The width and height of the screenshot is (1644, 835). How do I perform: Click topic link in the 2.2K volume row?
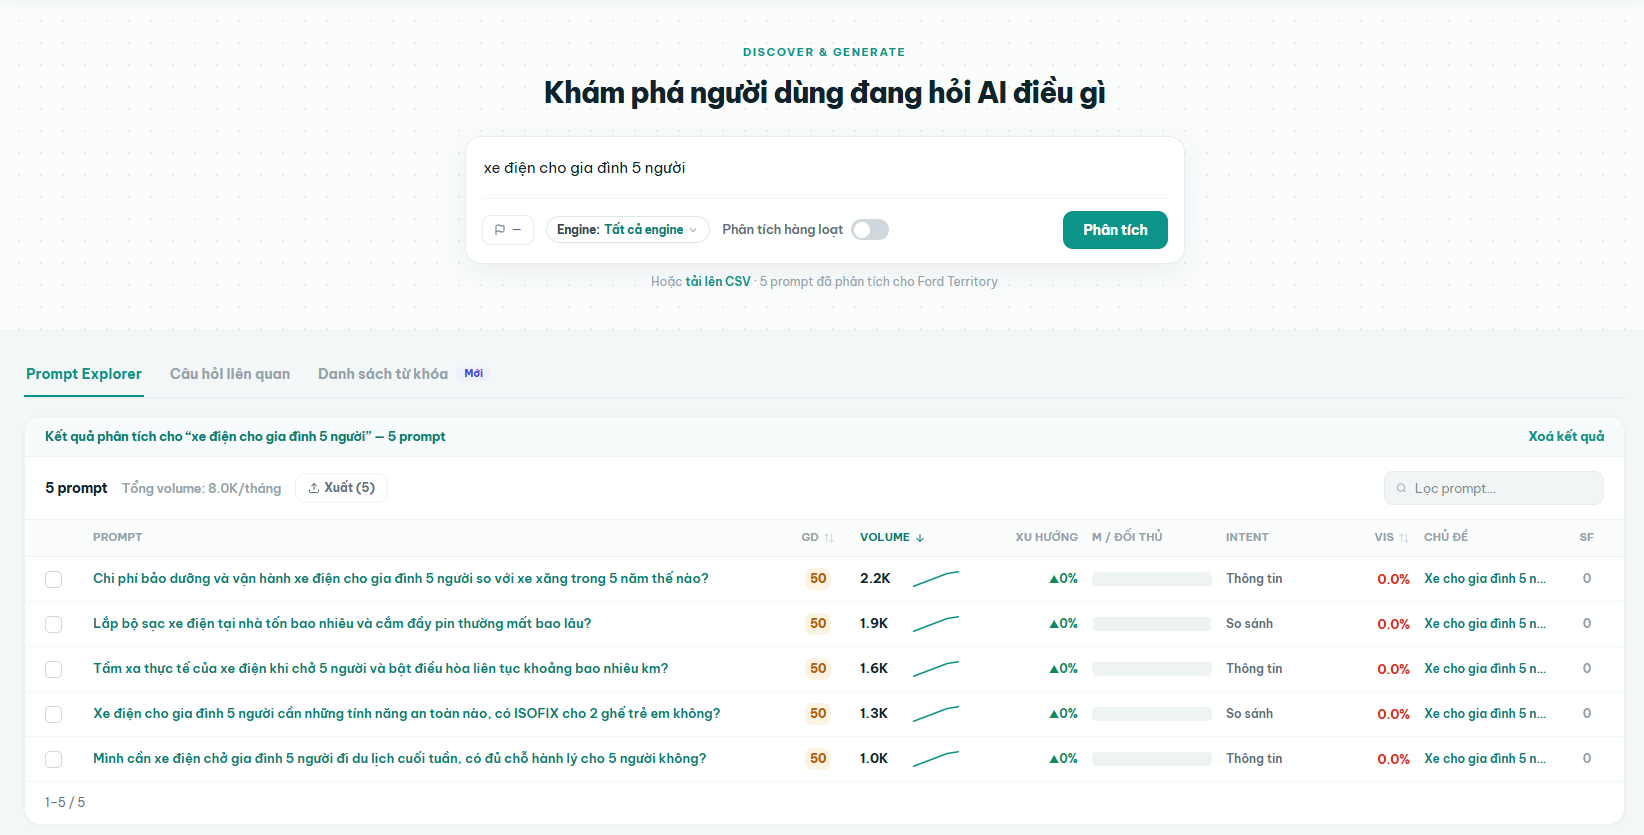(x=1485, y=578)
